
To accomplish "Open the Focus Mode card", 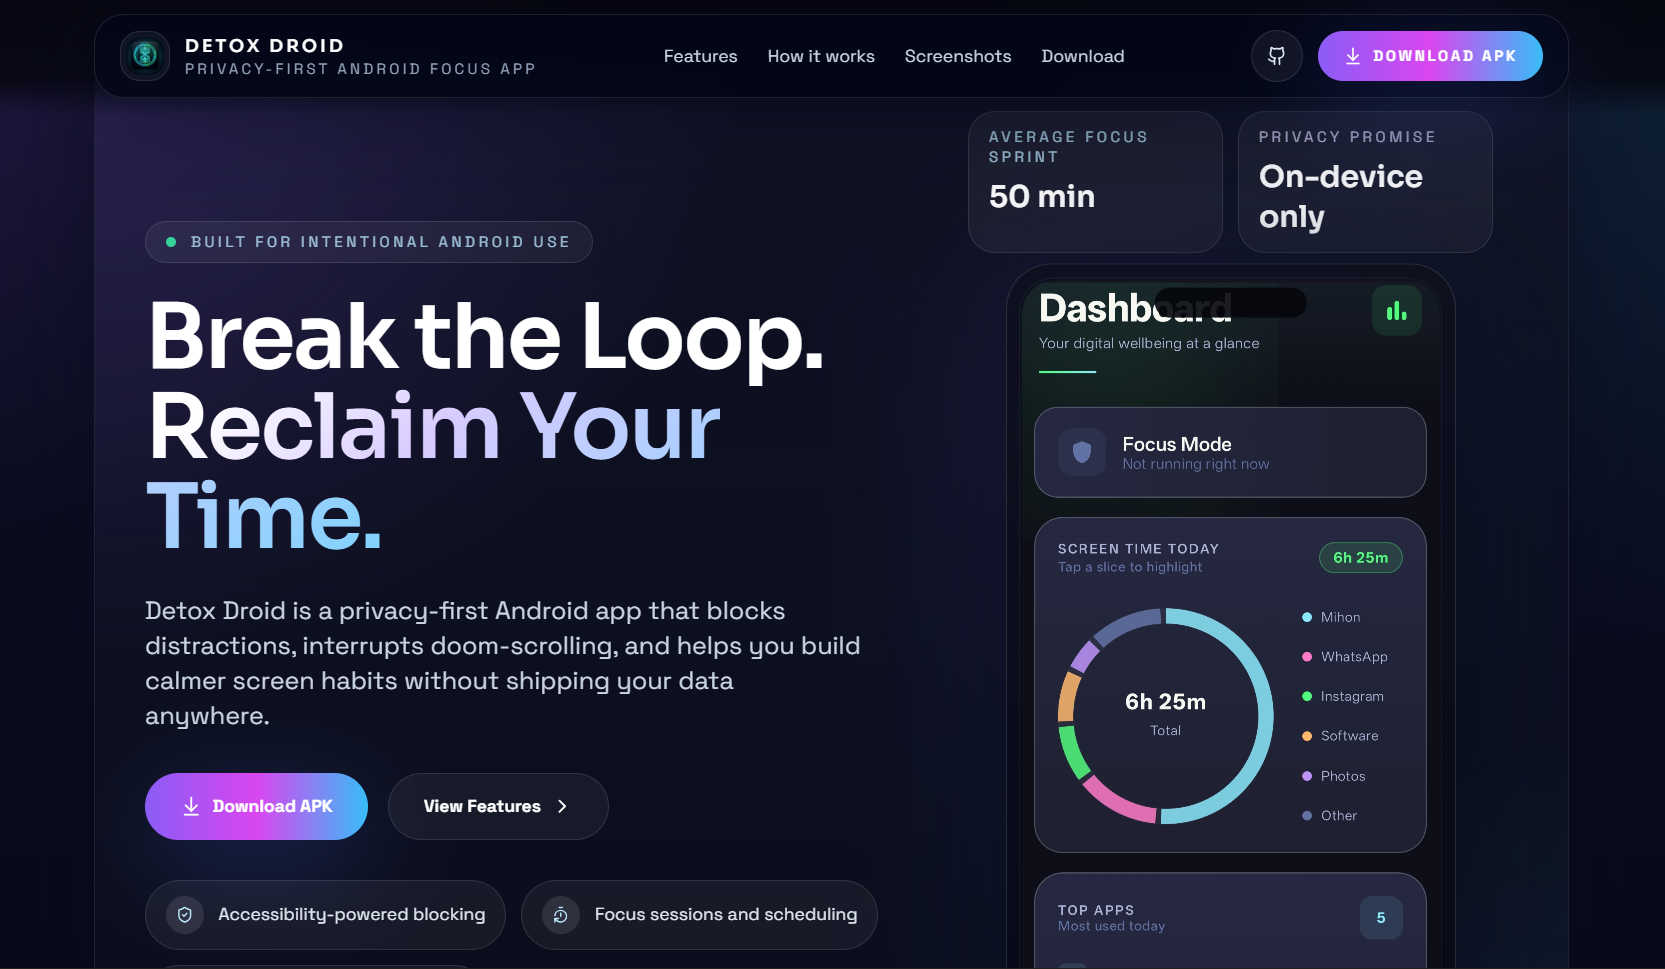I will pyautogui.click(x=1229, y=453).
